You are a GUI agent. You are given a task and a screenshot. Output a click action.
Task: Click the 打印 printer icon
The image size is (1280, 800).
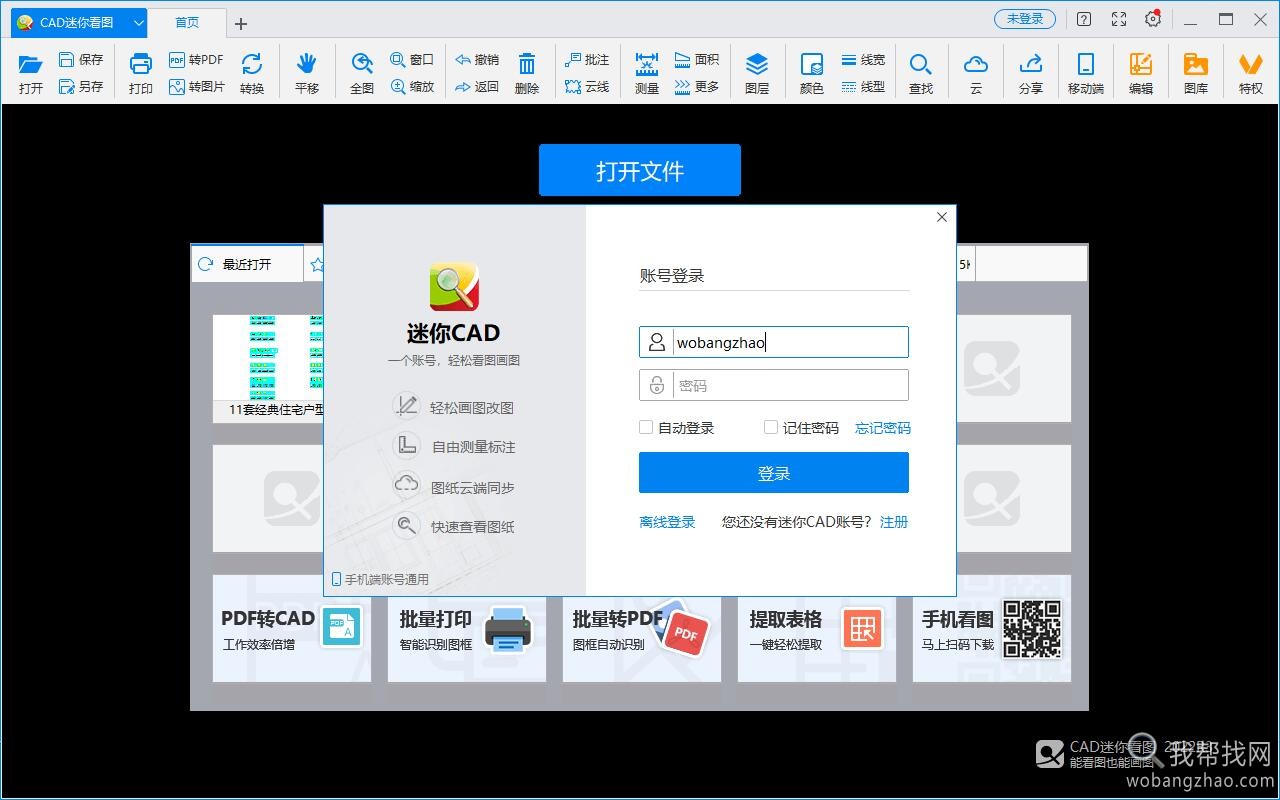coord(141,64)
